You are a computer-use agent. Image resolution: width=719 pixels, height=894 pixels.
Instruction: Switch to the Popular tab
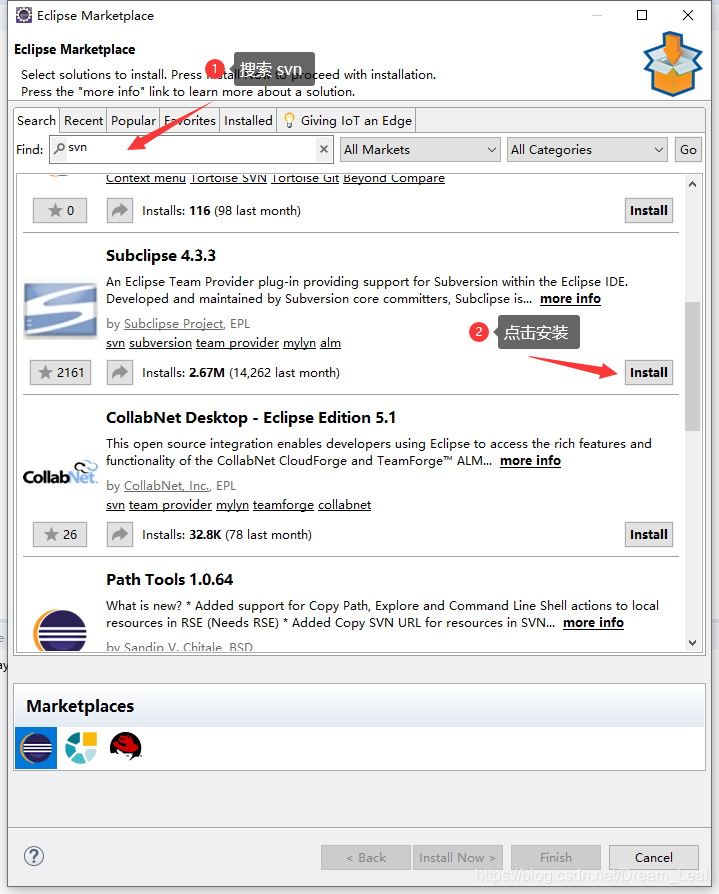coord(133,120)
